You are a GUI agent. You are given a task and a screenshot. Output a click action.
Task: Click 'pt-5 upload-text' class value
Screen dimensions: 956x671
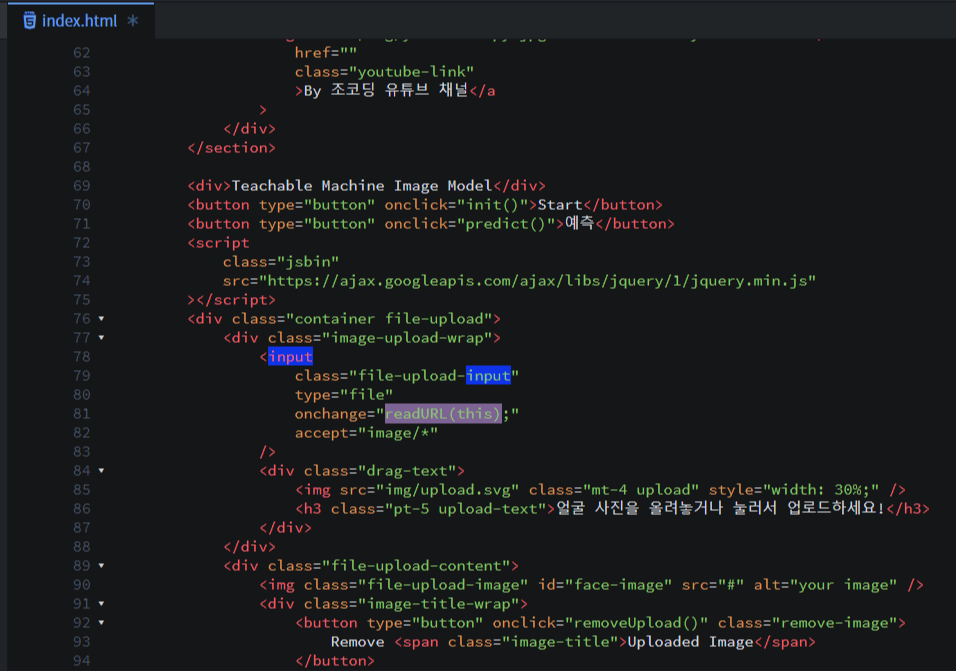click(x=466, y=509)
